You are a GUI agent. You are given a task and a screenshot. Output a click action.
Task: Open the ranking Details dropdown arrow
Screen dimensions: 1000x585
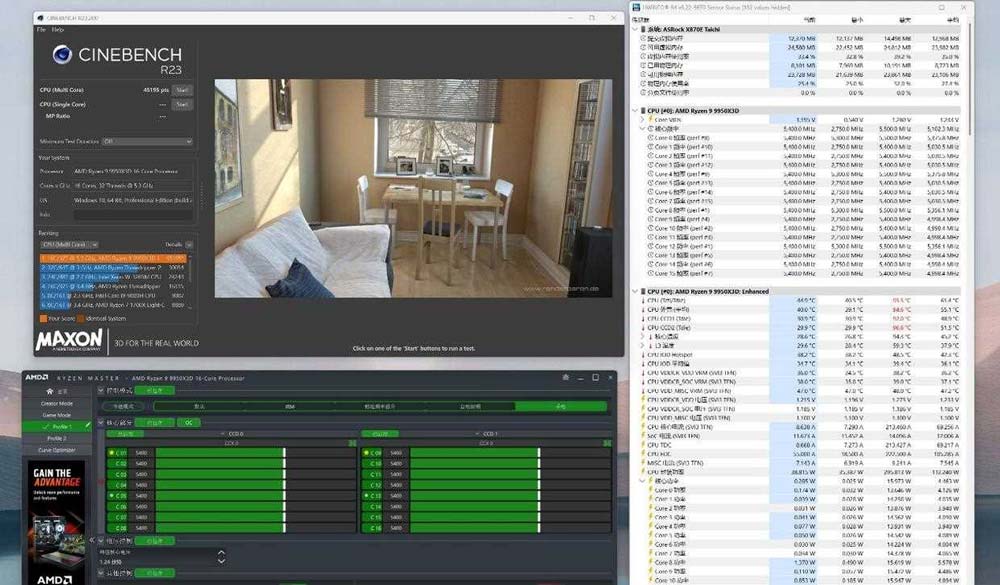(x=189, y=244)
